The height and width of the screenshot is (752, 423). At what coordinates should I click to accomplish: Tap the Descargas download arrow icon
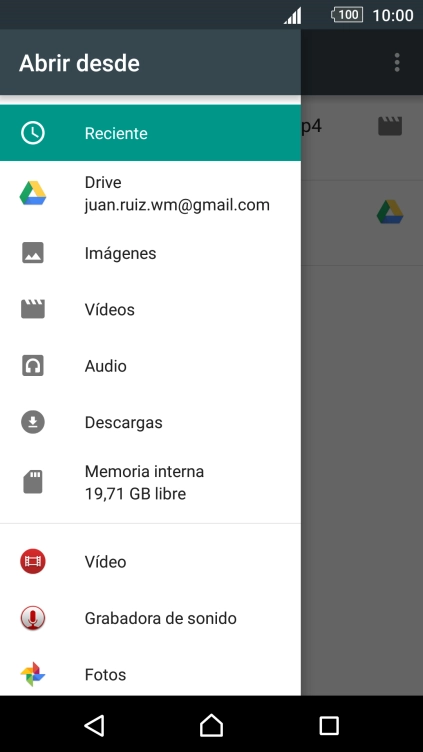pyautogui.click(x=33, y=423)
